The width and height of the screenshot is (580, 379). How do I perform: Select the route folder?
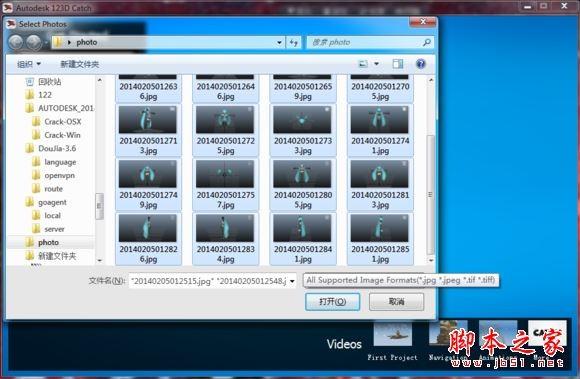click(53, 189)
